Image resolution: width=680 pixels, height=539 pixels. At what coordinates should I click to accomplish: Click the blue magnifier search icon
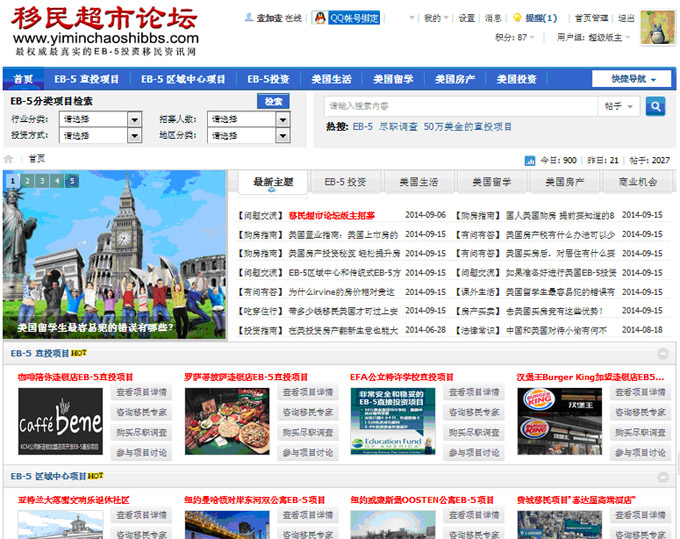655,106
